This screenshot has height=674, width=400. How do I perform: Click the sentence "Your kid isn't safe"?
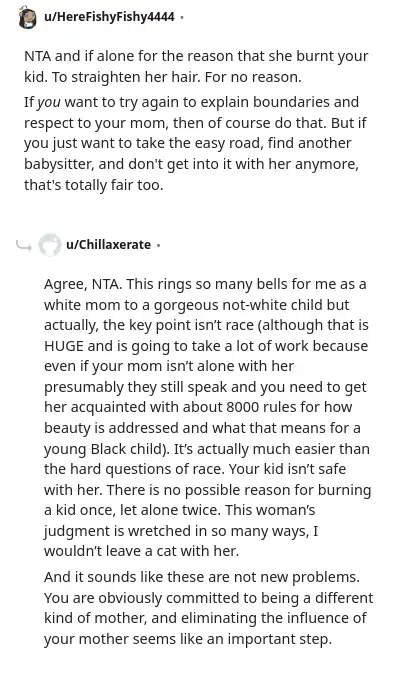click(287, 469)
